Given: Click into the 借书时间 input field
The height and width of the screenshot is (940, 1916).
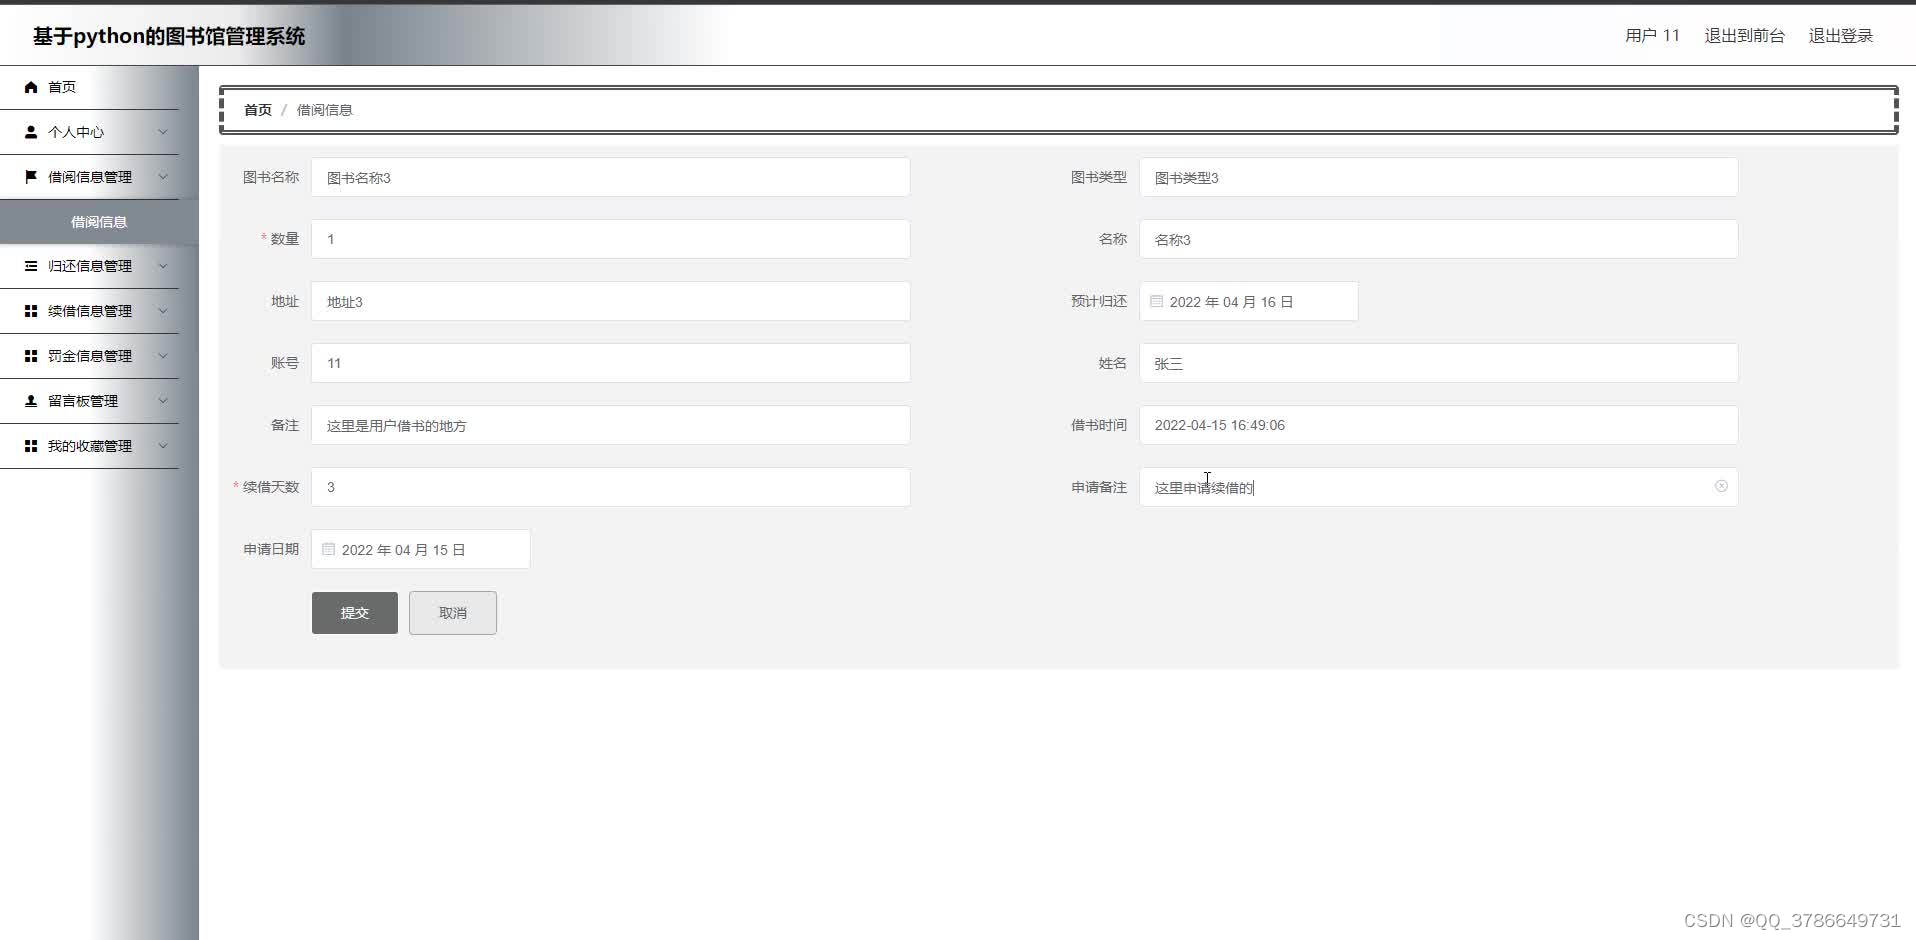Looking at the screenshot, I should (x=1438, y=425).
